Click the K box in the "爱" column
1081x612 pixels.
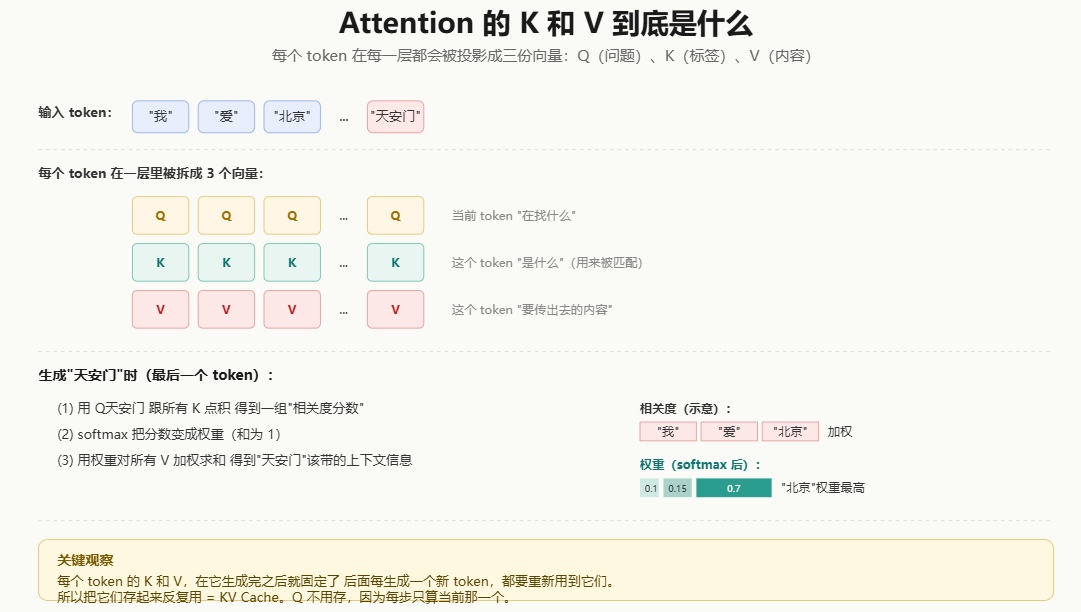click(226, 263)
